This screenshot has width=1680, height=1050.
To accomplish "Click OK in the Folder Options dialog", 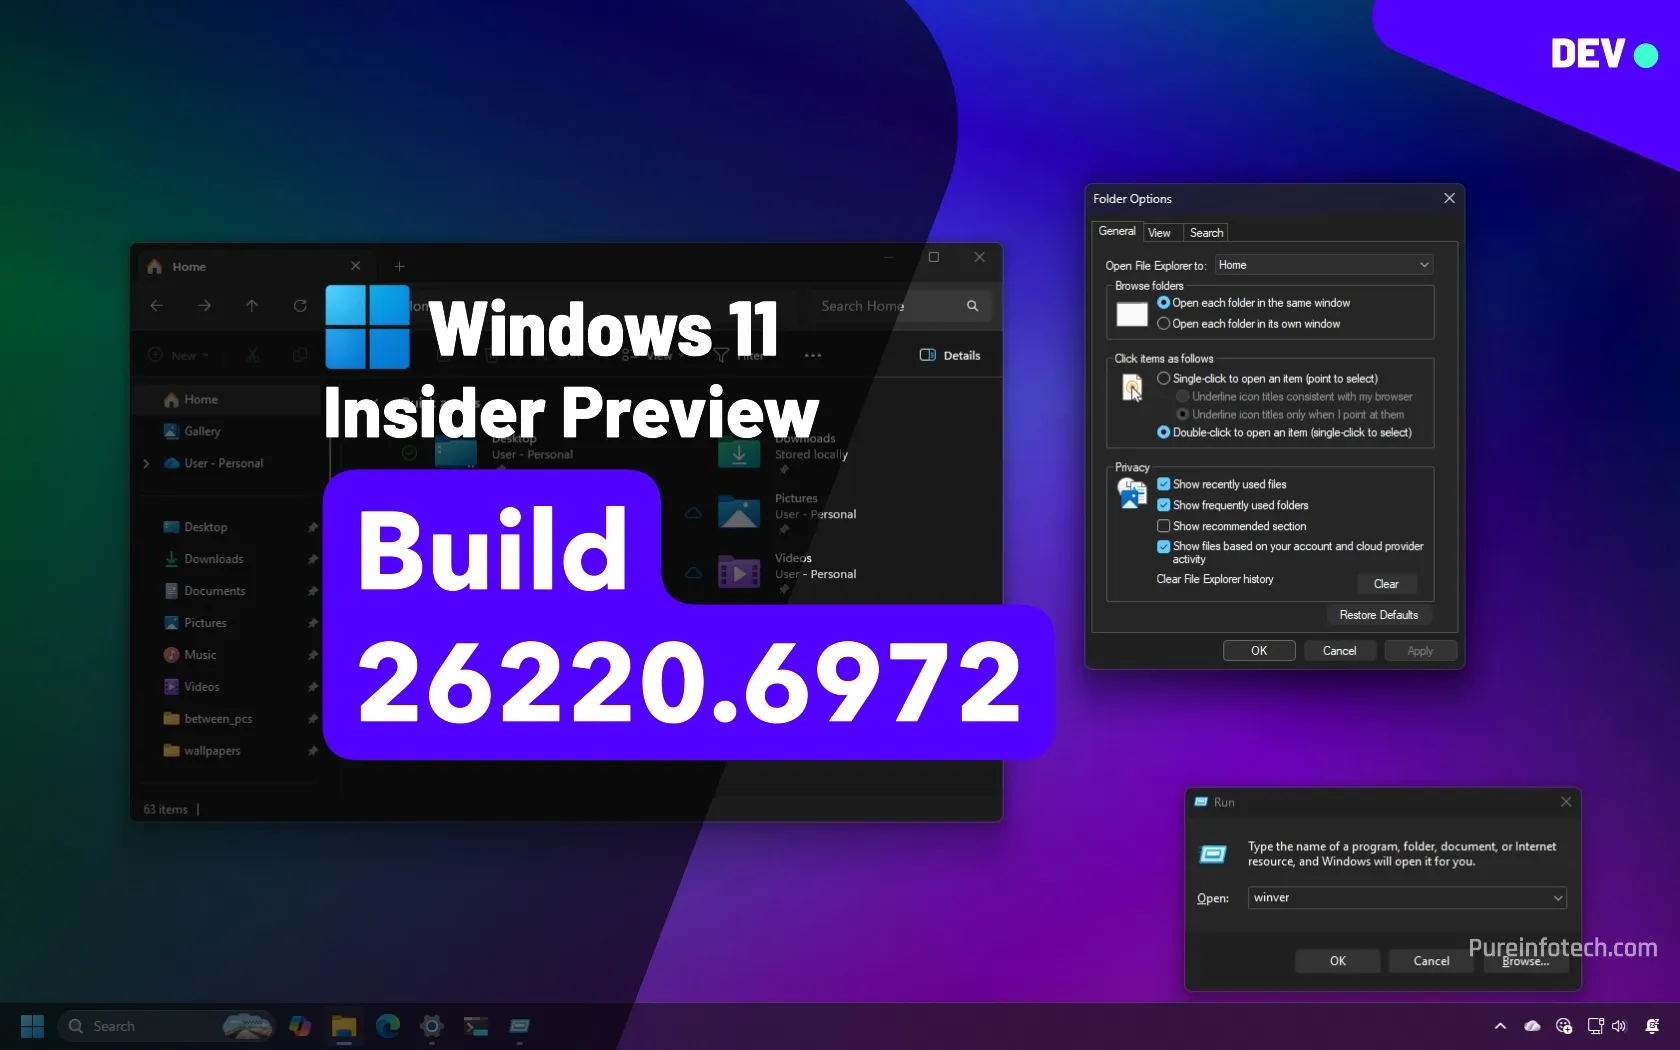I will [x=1259, y=651].
